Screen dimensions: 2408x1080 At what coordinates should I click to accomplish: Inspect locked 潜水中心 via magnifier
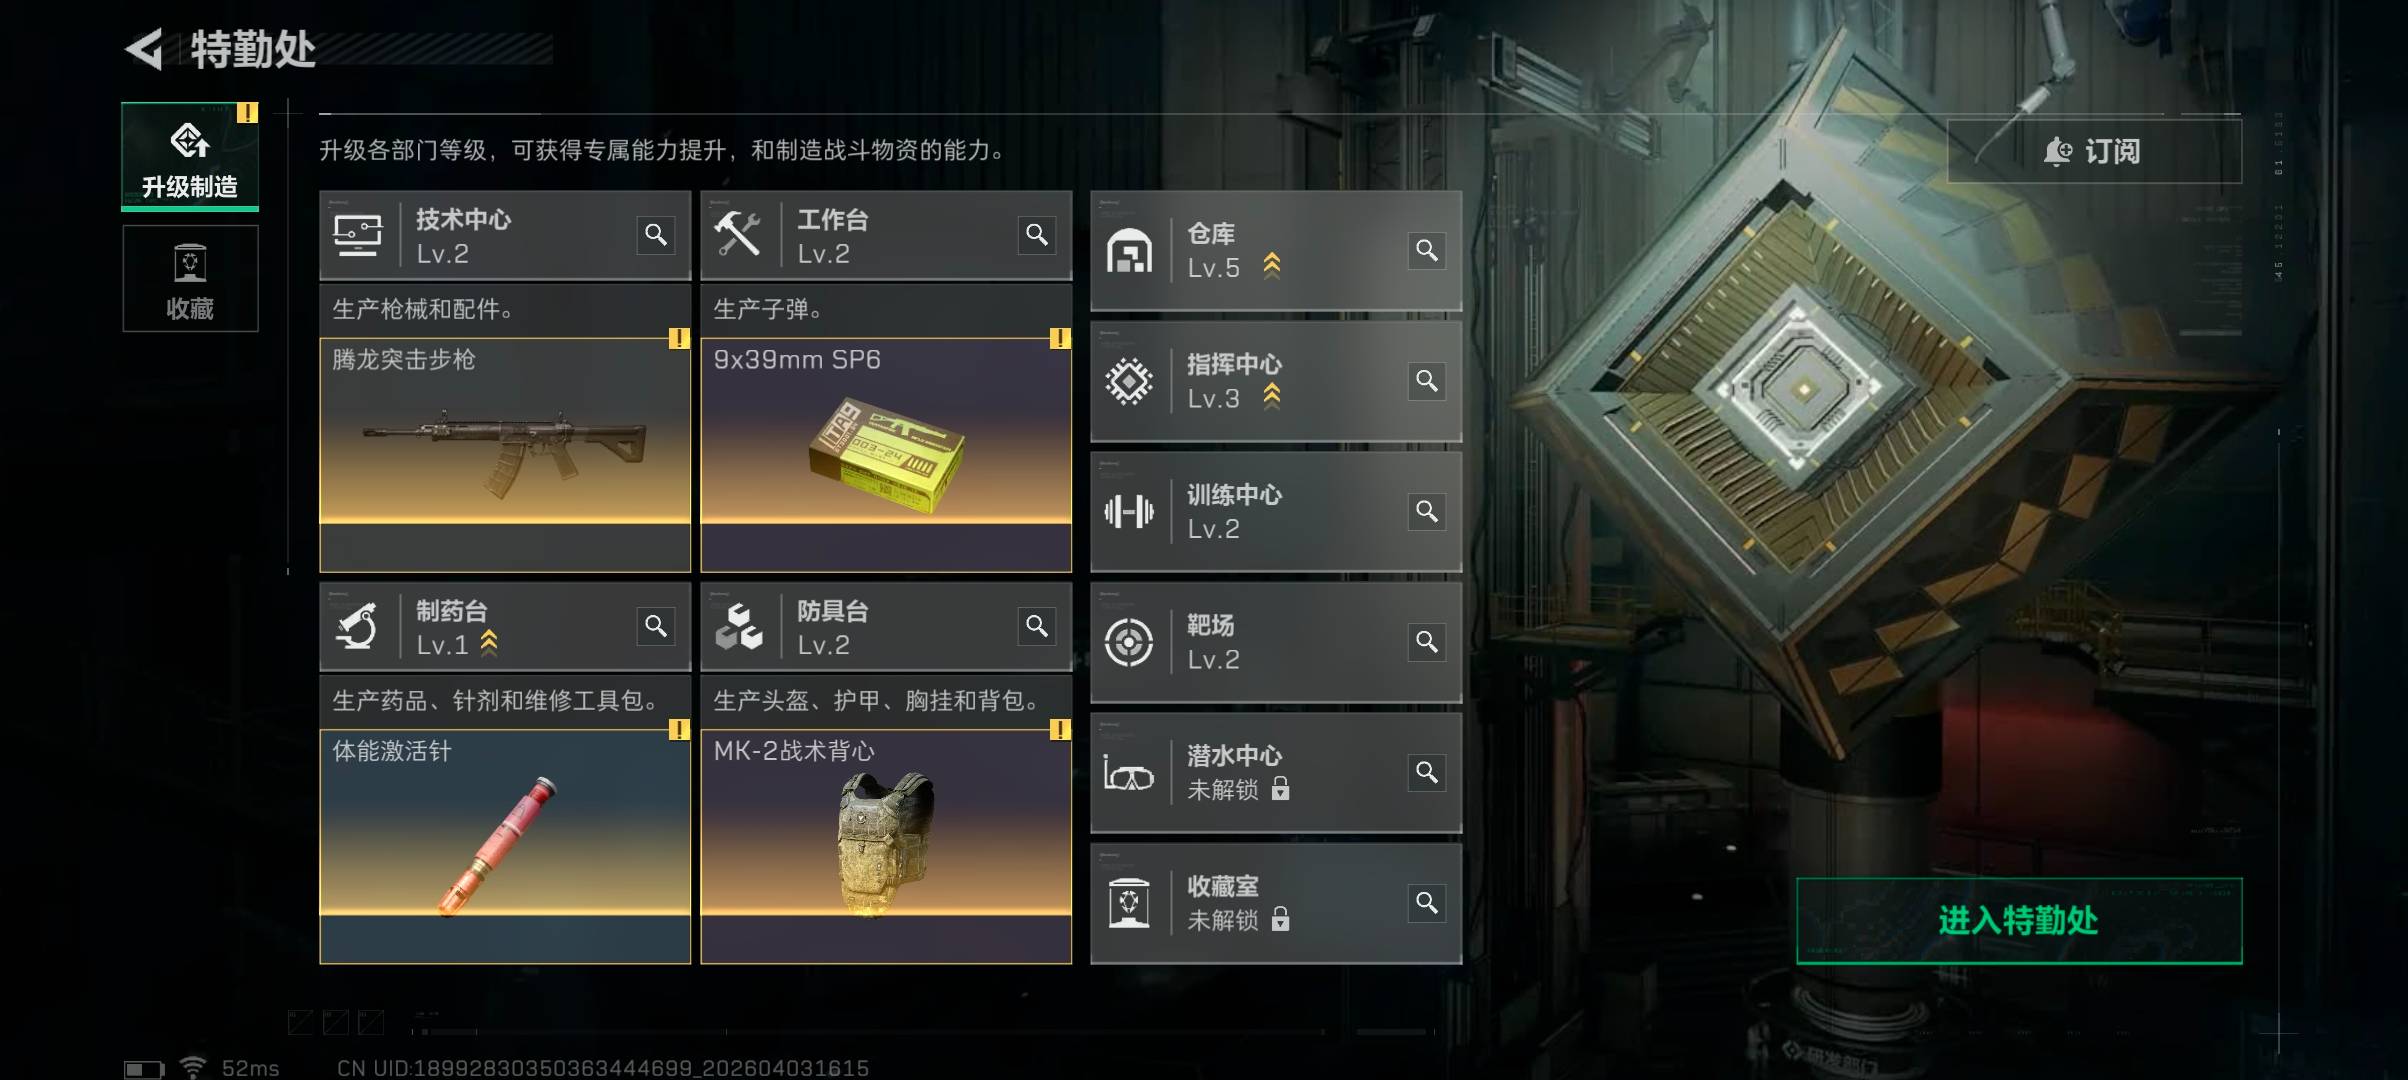(1427, 773)
